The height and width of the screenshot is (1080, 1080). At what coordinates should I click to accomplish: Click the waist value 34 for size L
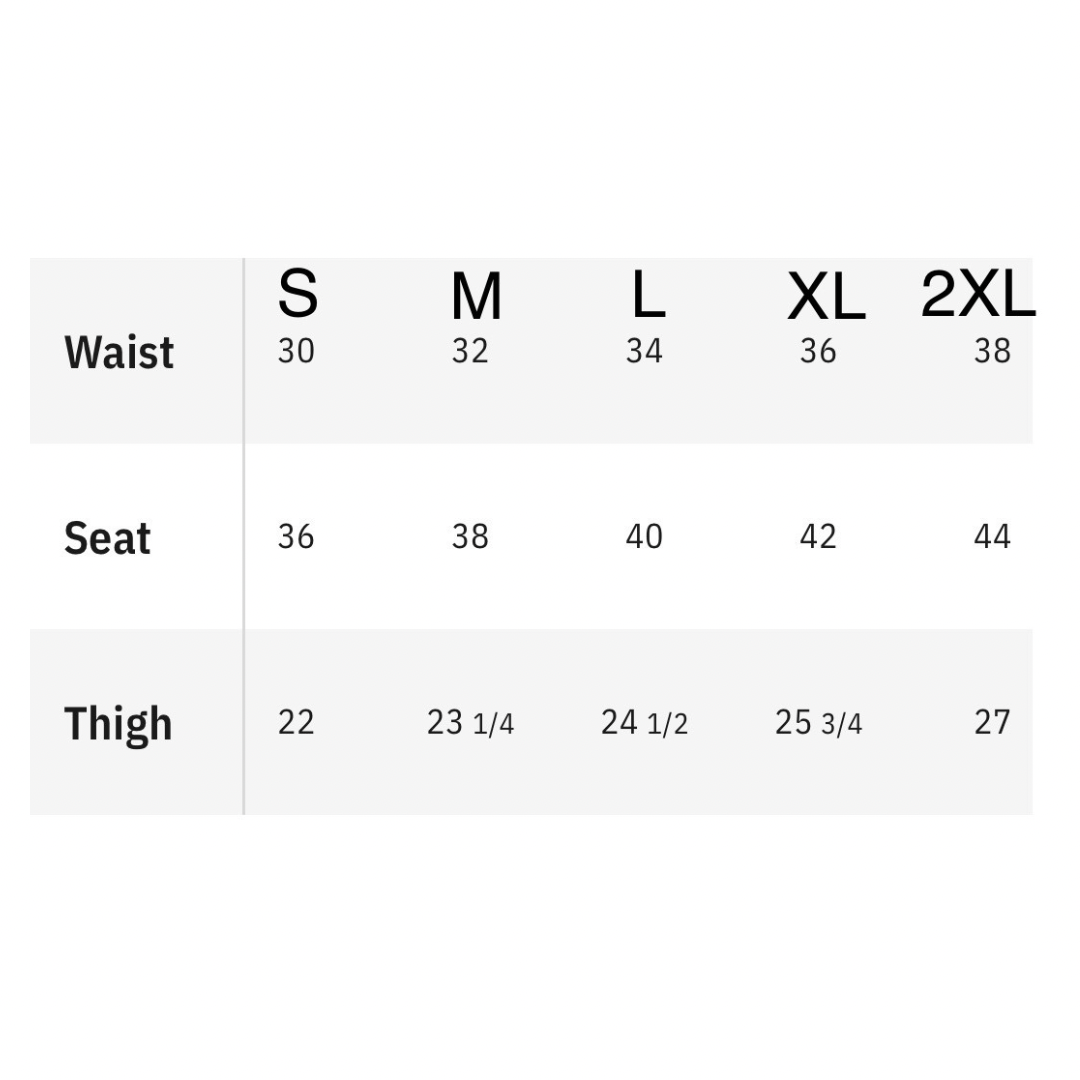(x=644, y=352)
